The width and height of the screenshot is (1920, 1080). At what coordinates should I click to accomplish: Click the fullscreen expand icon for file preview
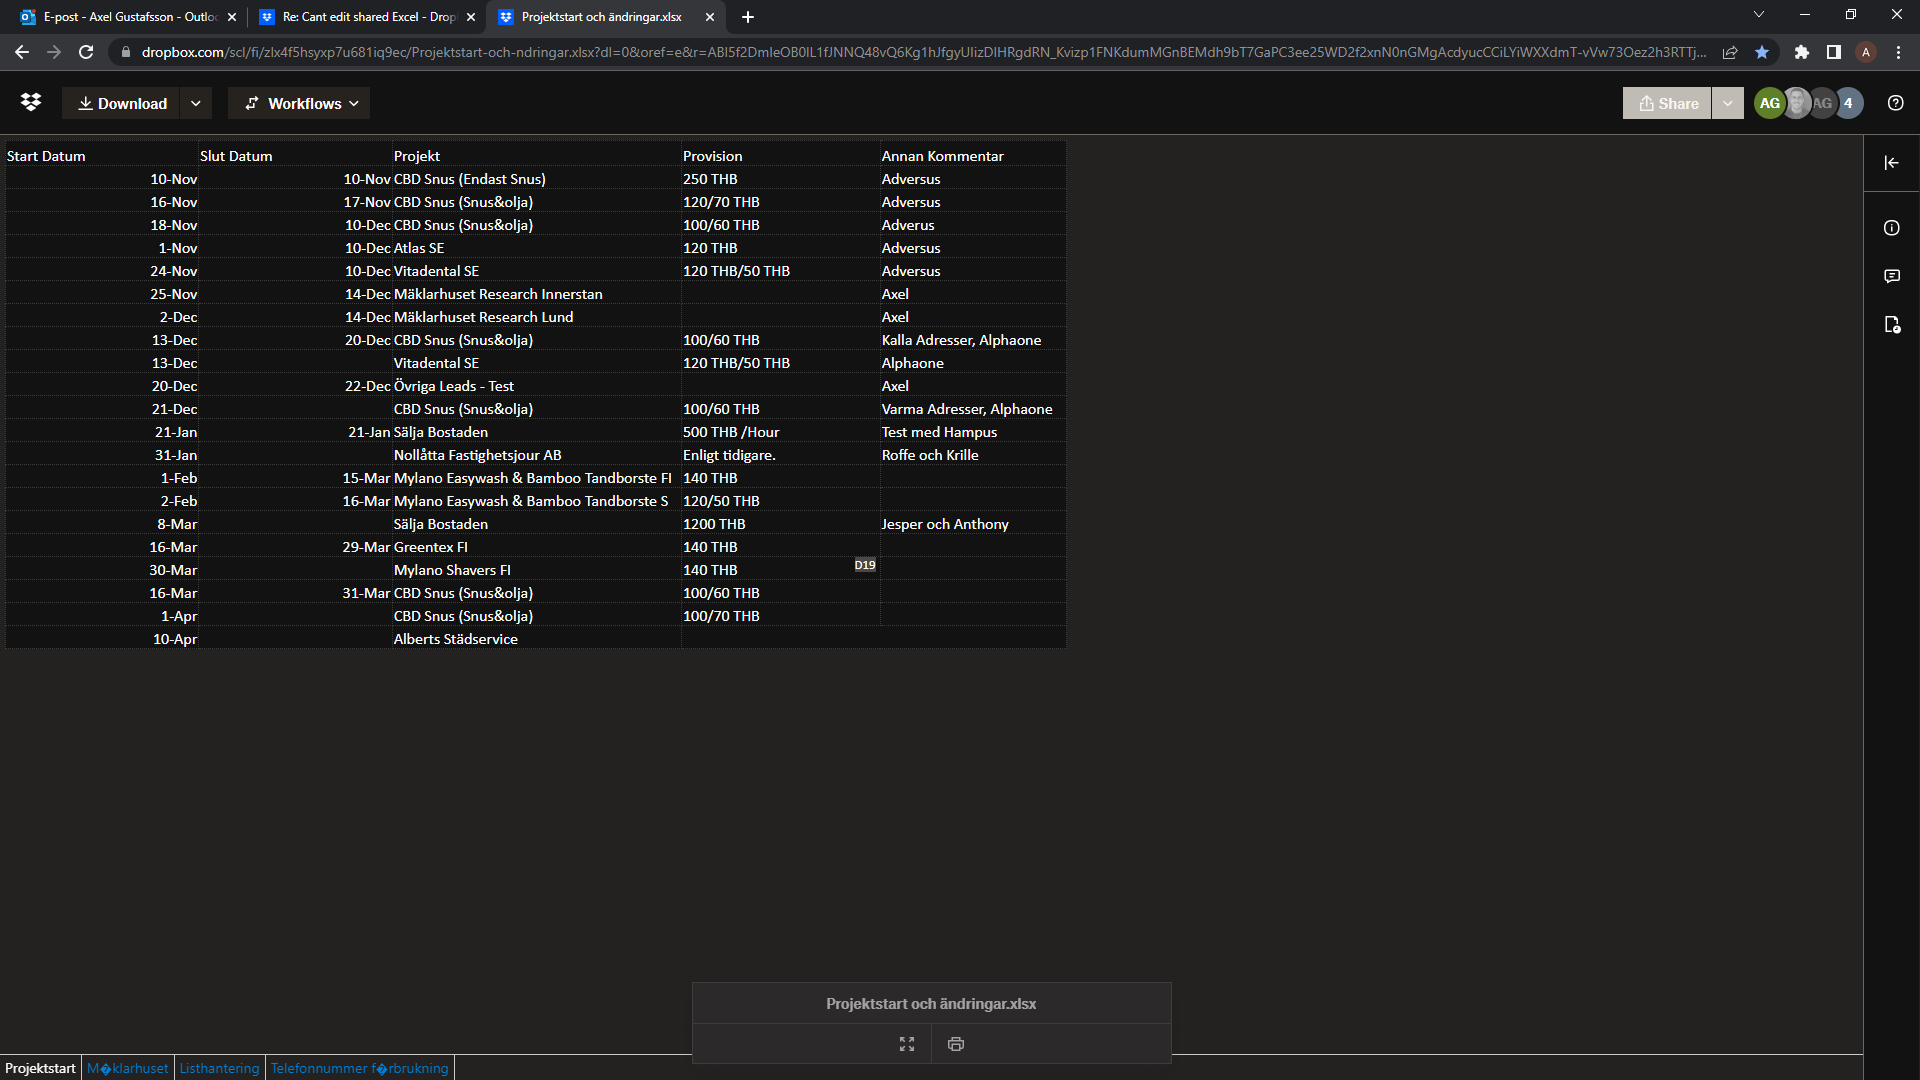[x=907, y=1043]
